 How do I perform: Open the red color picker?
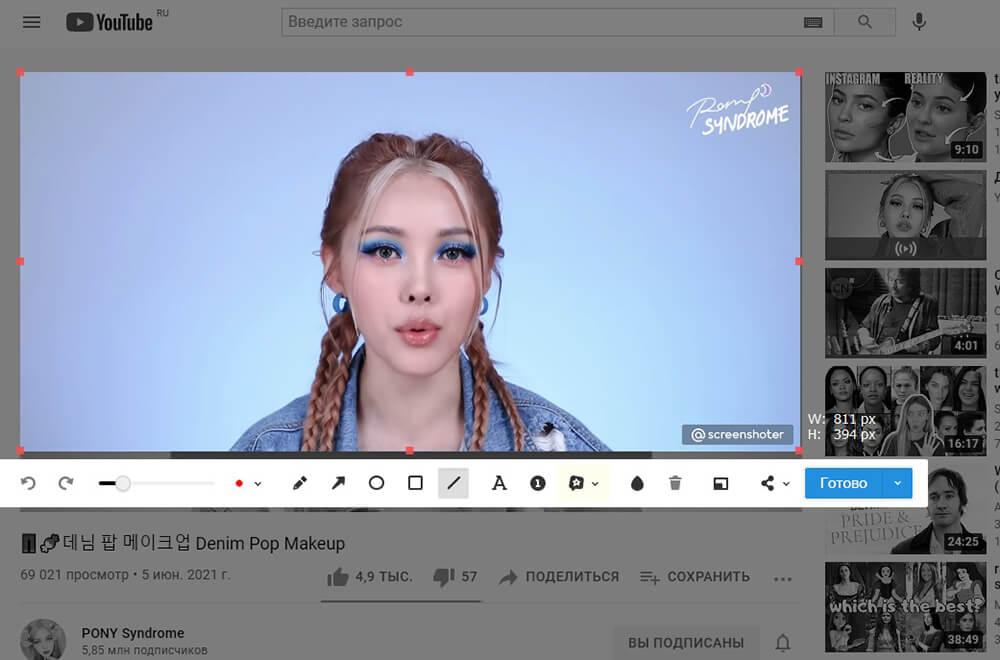point(239,483)
